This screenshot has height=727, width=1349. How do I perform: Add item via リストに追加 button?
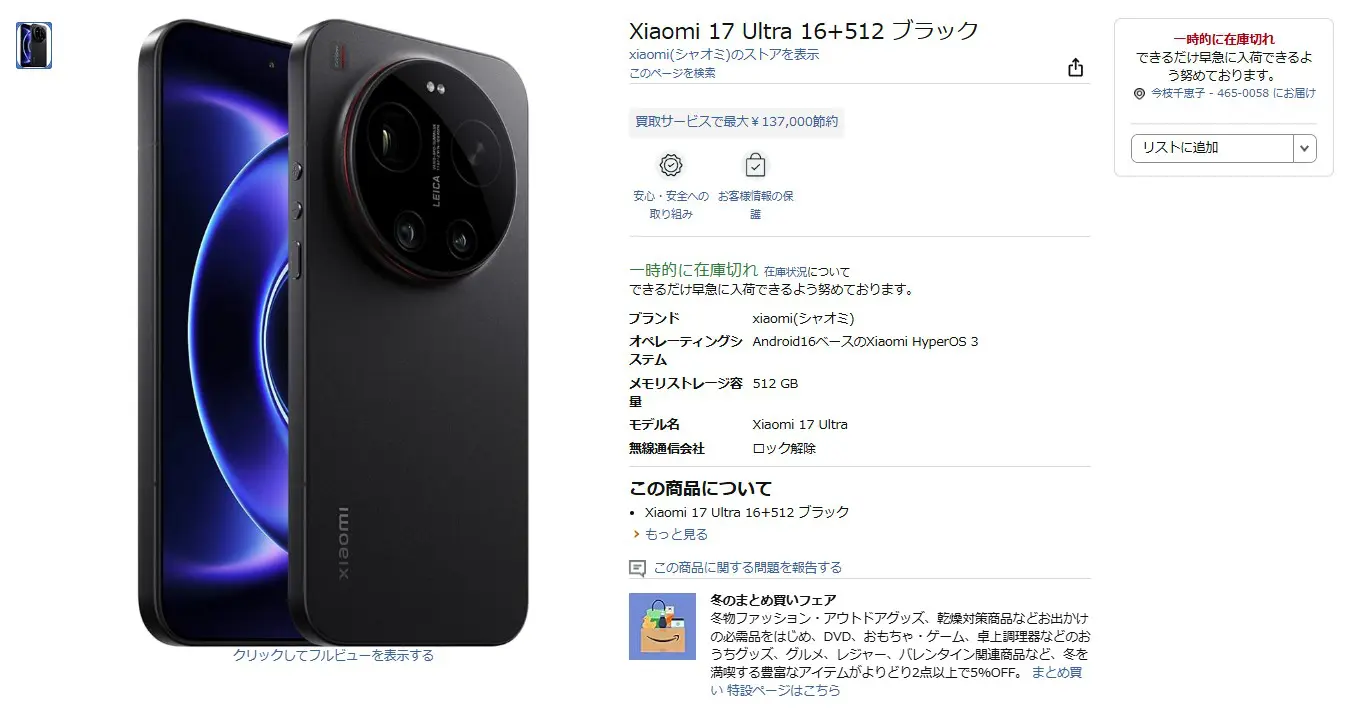coord(1212,148)
